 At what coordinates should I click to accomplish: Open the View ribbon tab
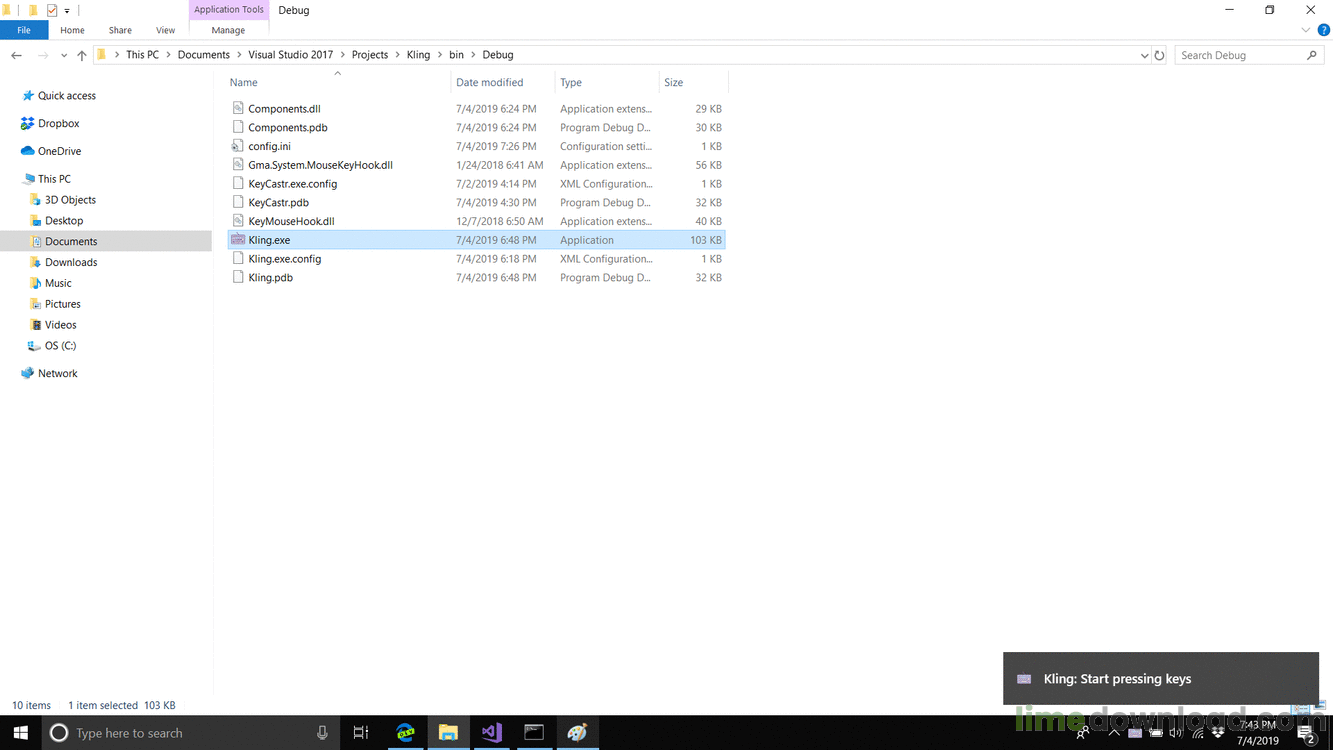pos(165,31)
